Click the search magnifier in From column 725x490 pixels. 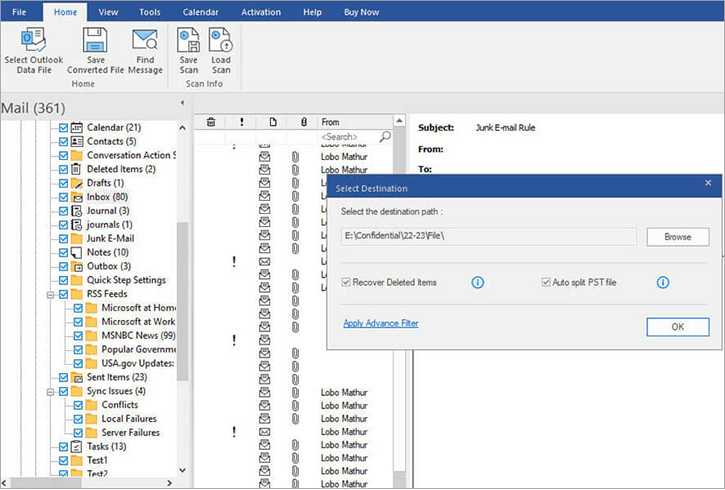(x=386, y=137)
